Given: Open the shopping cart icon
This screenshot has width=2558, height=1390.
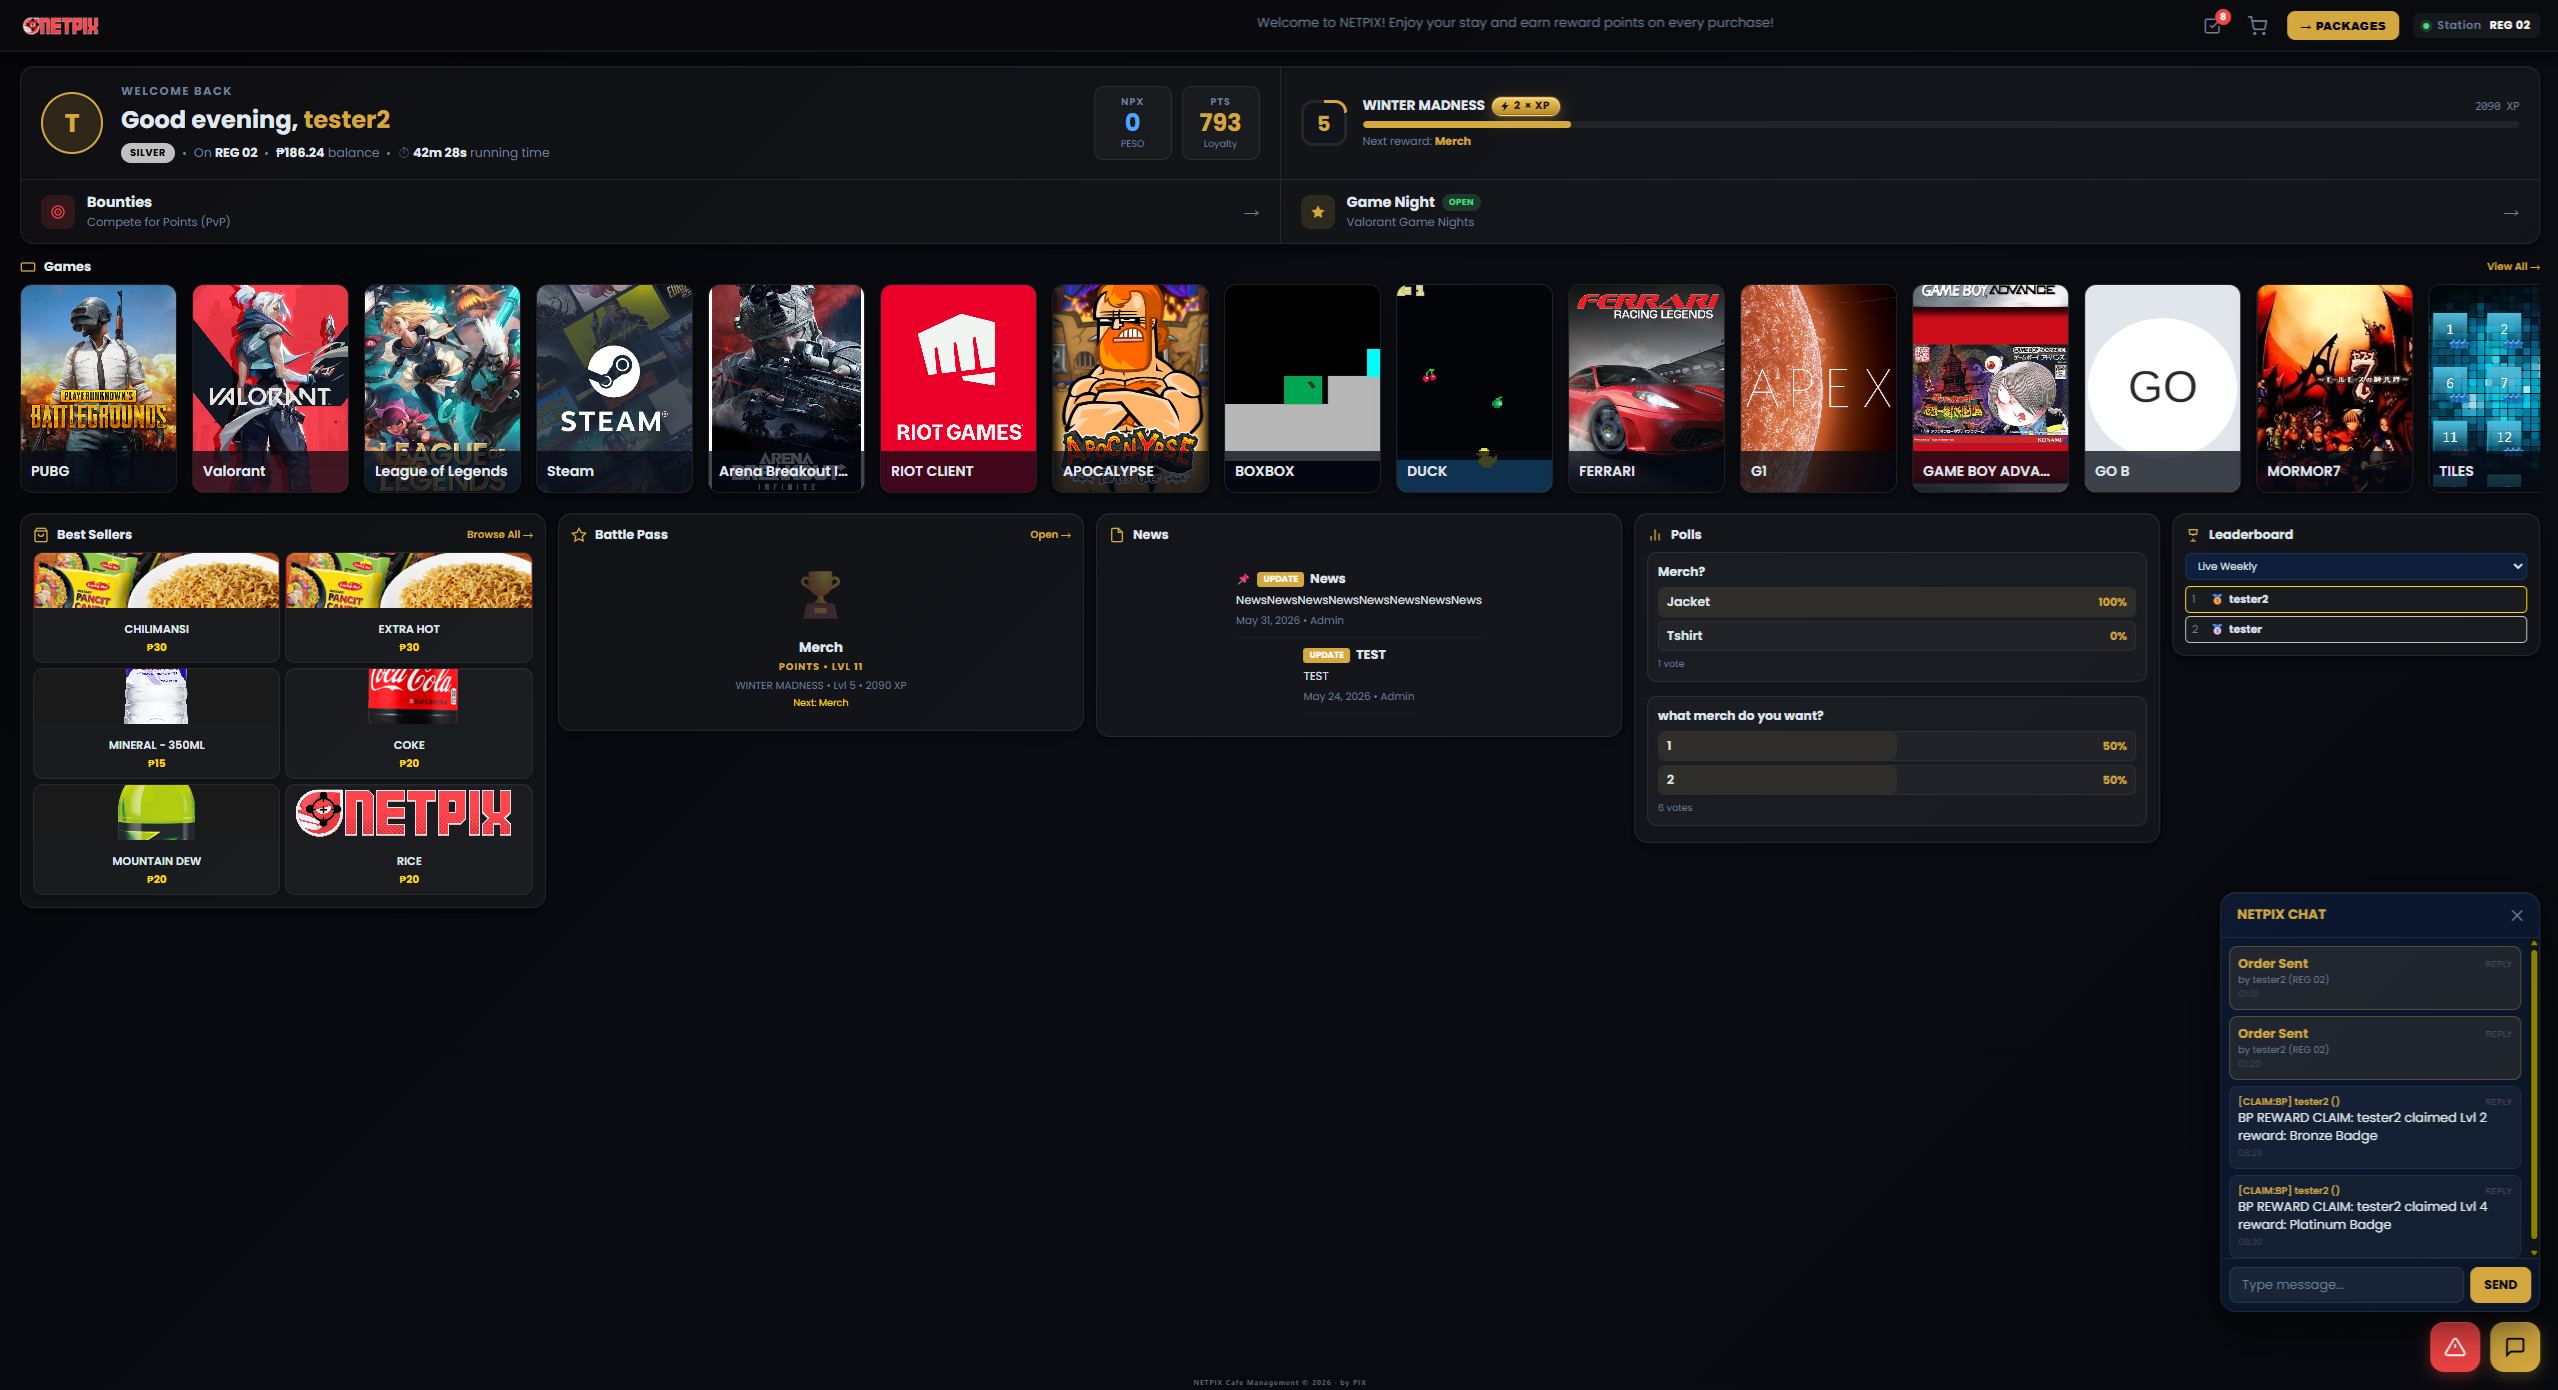Looking at the screenshot, I should [x=2257, y=26].
